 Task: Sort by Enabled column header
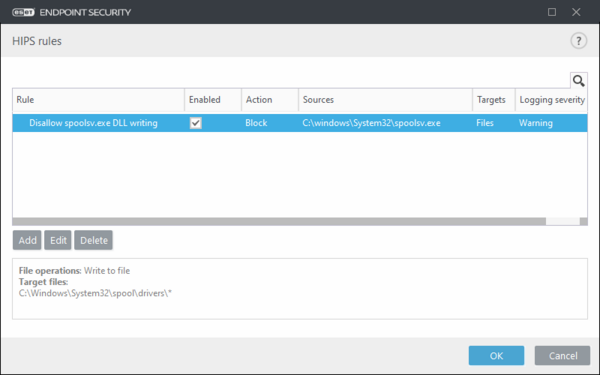pyautogui.click(x=213, y=100)
